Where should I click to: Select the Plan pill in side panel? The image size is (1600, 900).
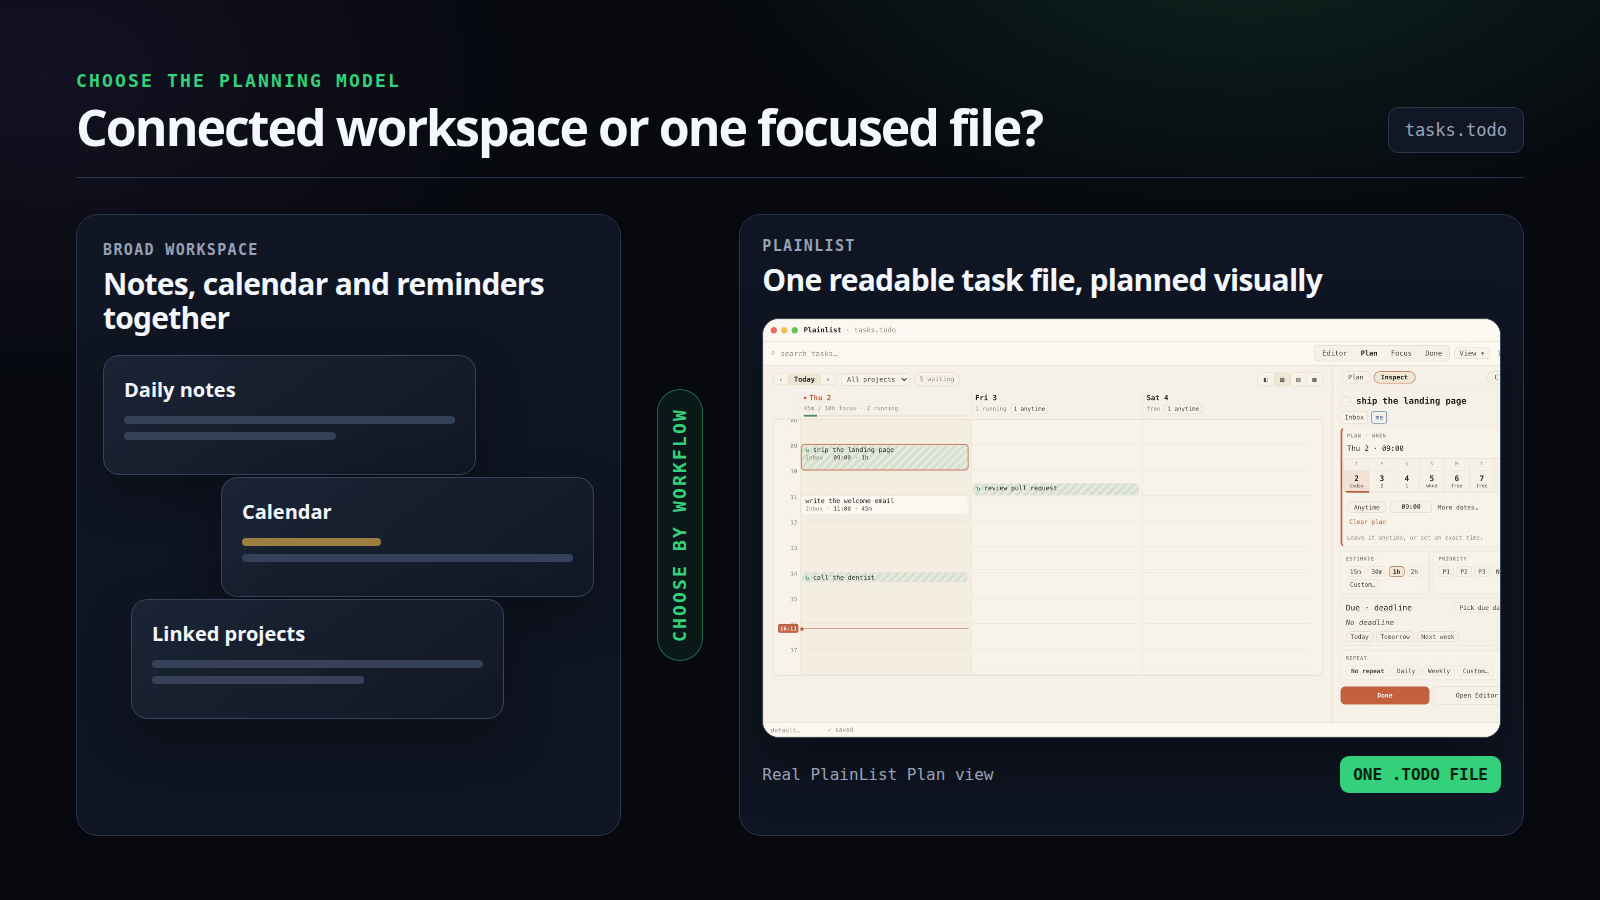(1356, 377)
